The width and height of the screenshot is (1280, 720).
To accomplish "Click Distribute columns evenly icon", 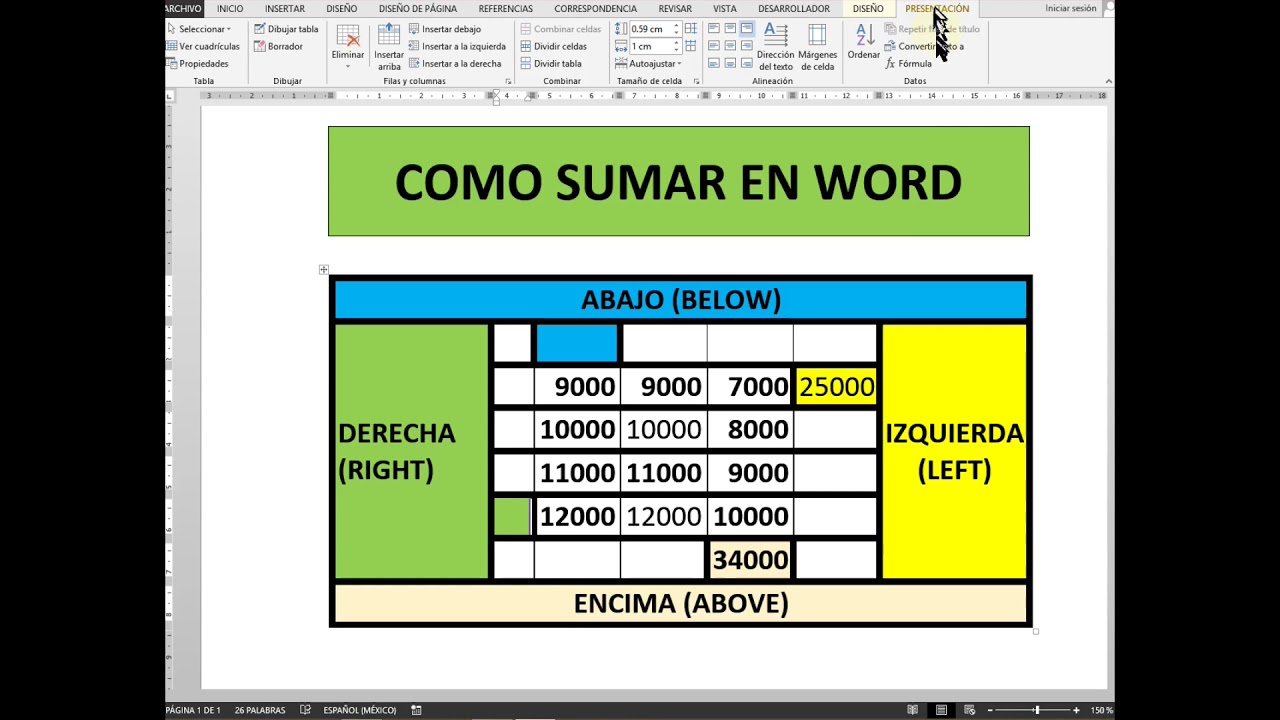I will pos(691,46).
